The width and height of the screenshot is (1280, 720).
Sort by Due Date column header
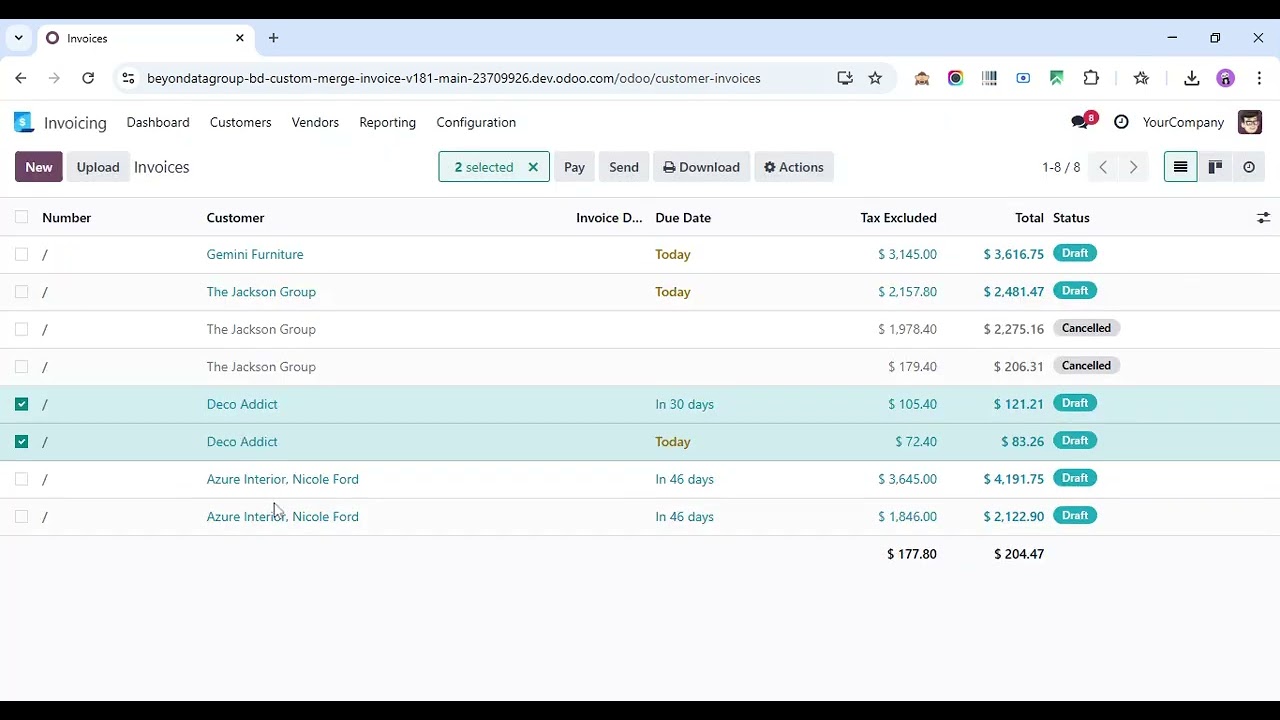tap(683, 218)
